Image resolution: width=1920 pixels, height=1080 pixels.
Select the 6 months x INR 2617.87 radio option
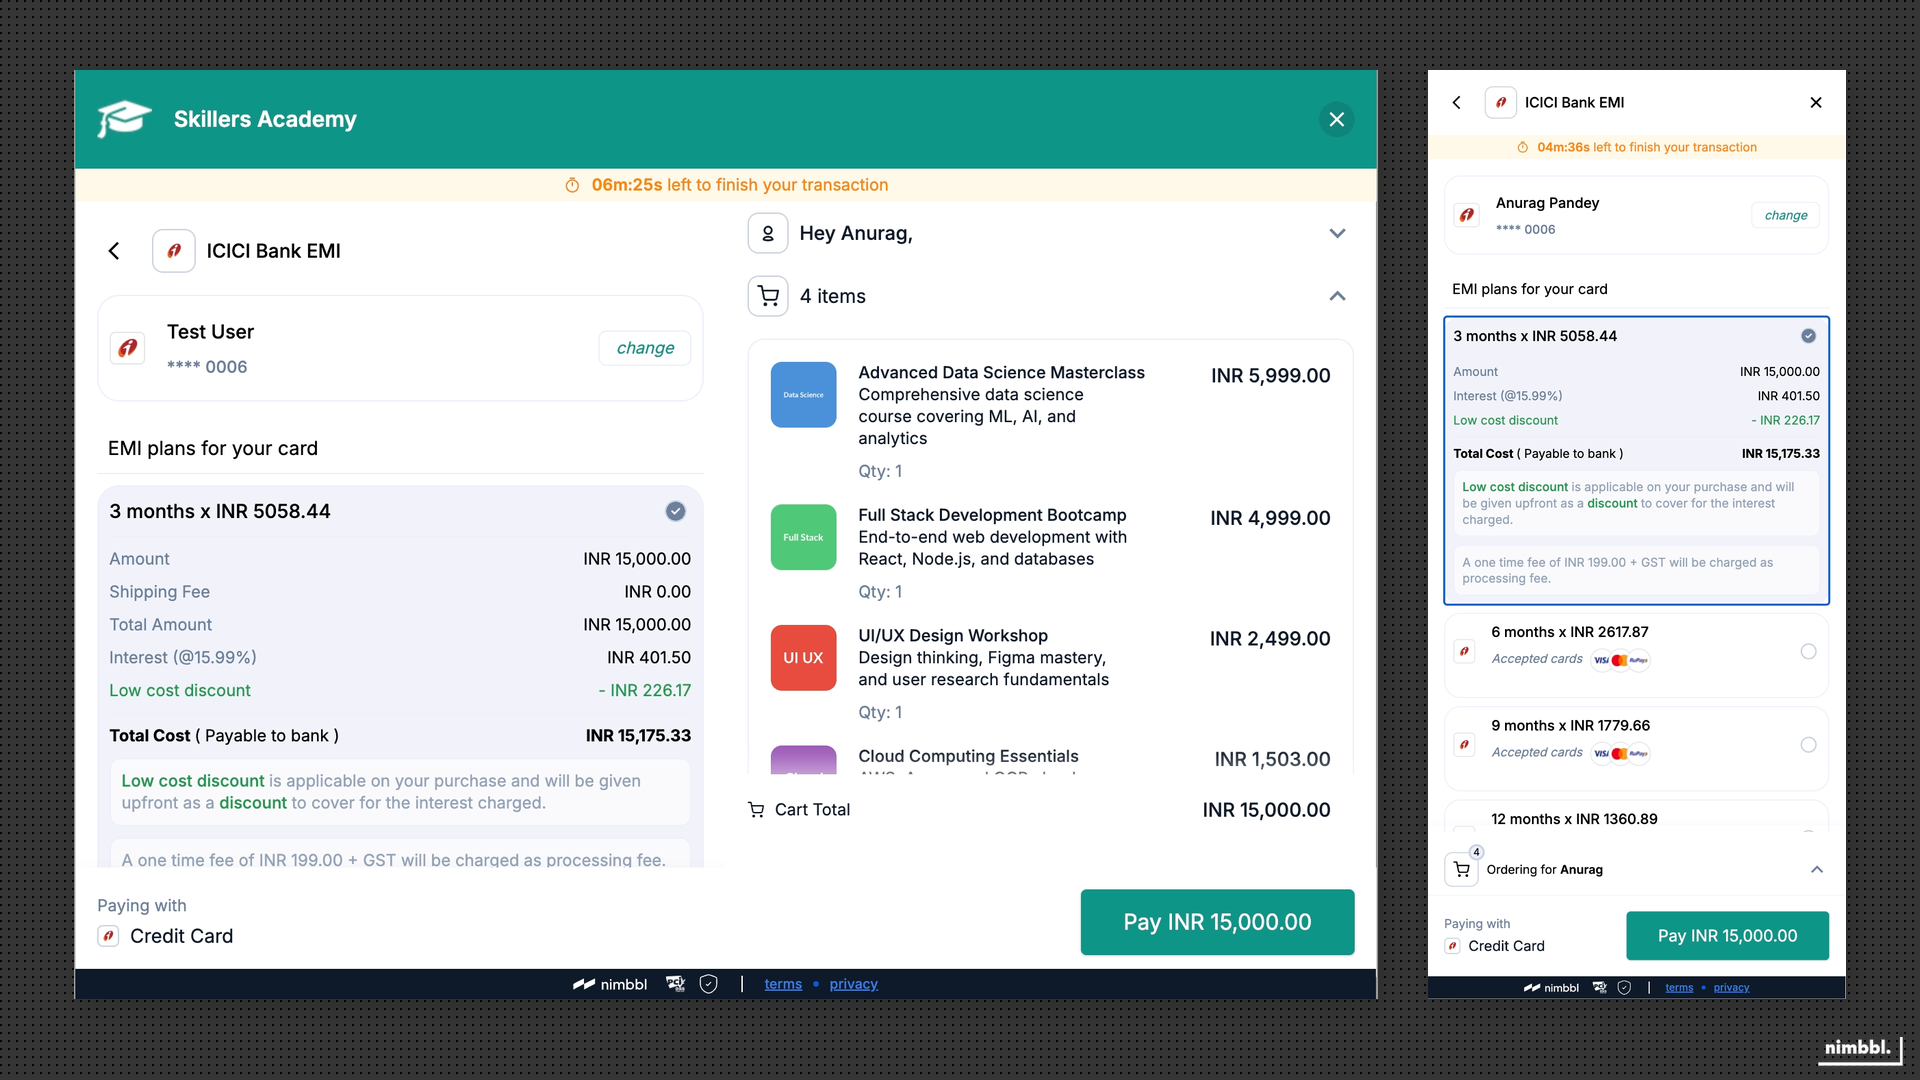1808,652
